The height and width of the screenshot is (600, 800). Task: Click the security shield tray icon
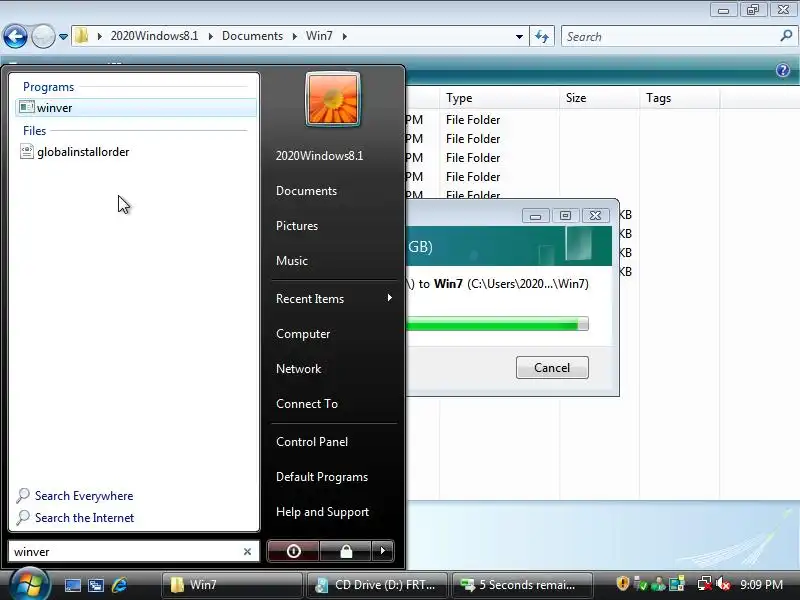tap(622, 583)
